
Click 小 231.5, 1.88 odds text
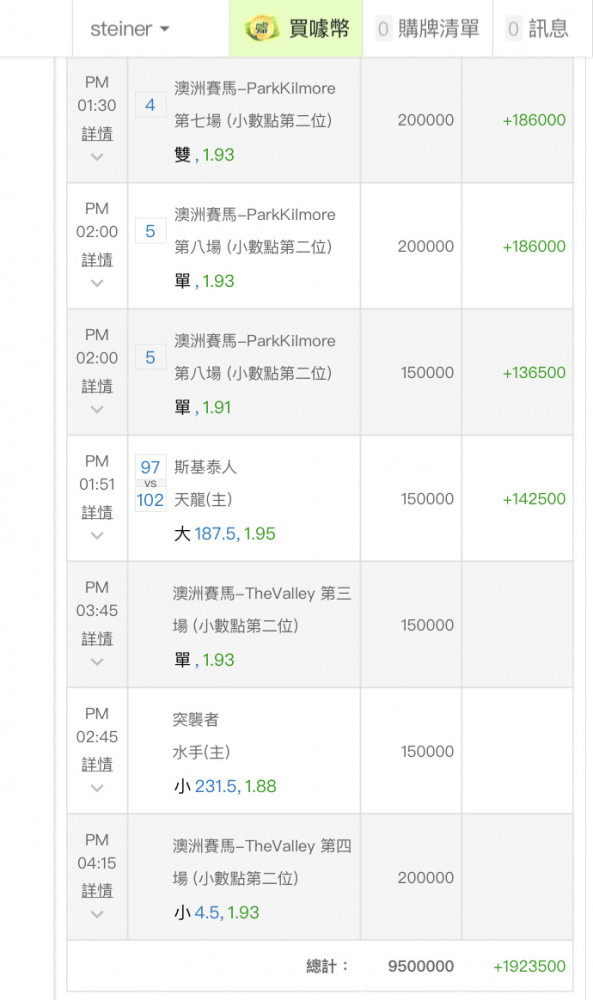(225, 786)
